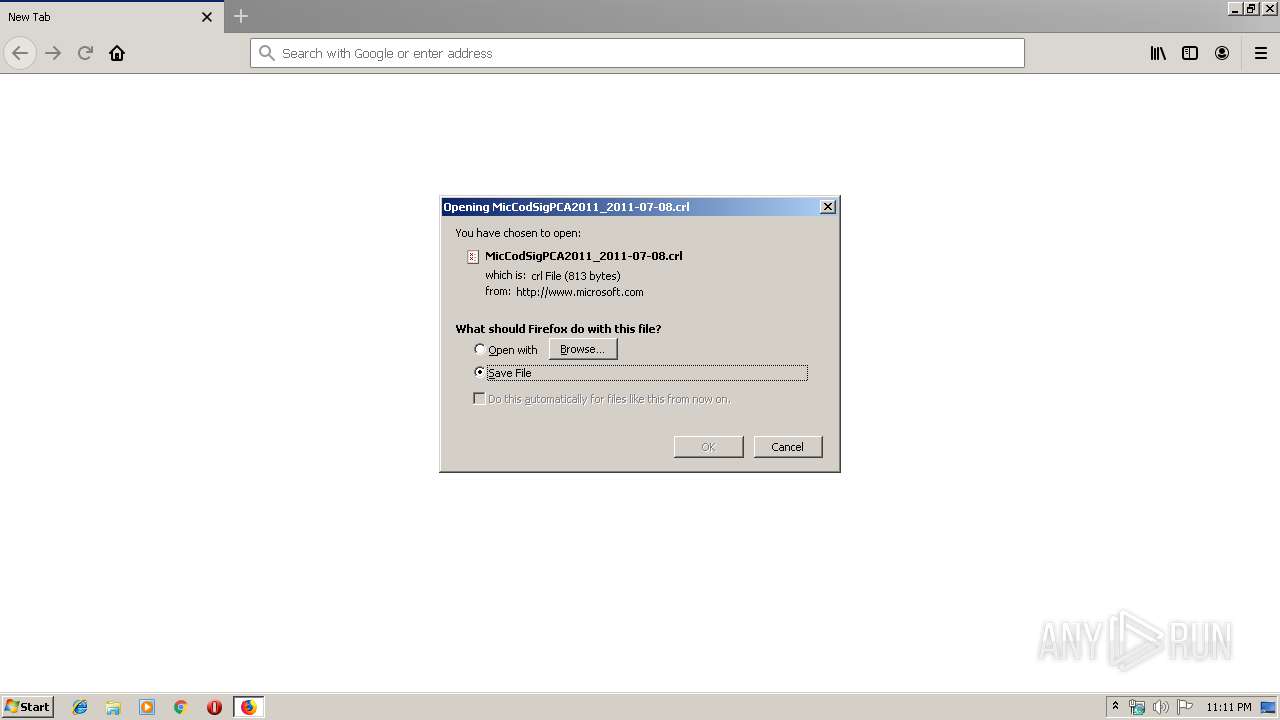Open Windows Media Player from taskbar

(147, 707)
